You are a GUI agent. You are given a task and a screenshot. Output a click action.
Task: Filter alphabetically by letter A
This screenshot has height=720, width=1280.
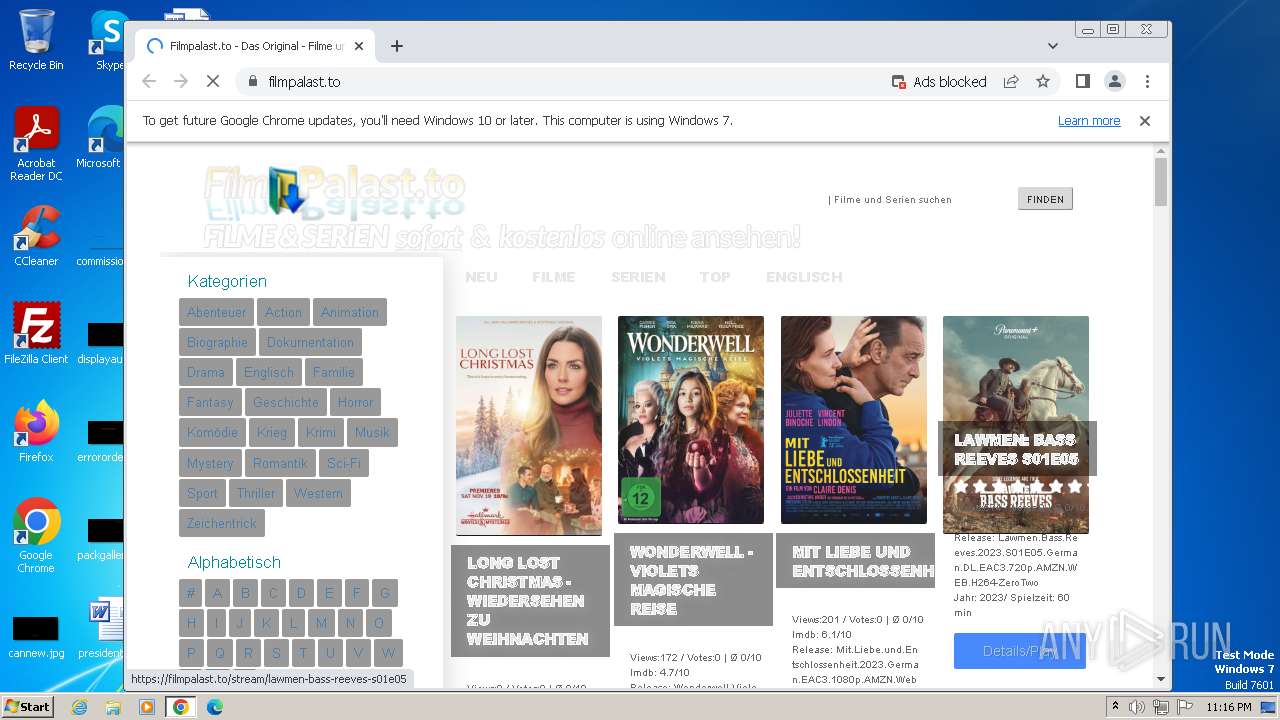217,592
